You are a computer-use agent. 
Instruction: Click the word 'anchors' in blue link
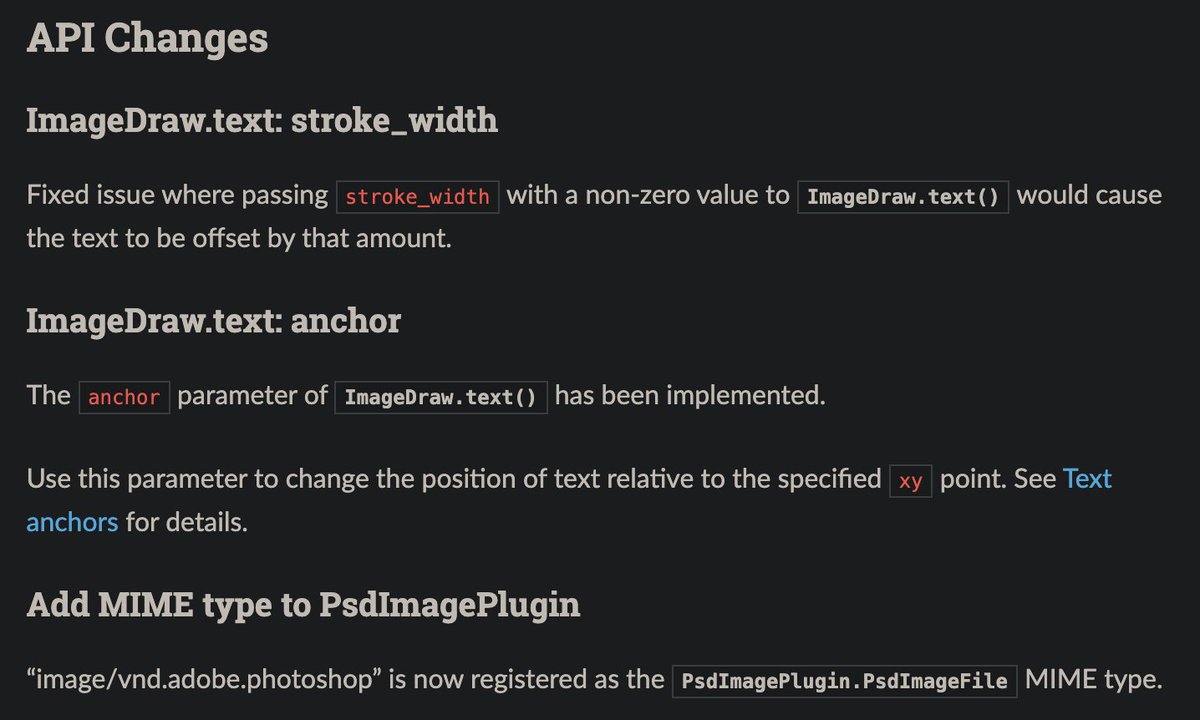tap(72, 522)
